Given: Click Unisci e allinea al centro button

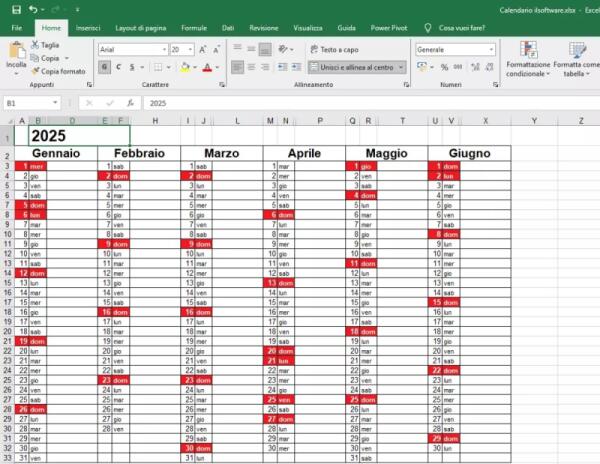Looking at the screenshot, I should pyautogui.click(x=356, y=67).
